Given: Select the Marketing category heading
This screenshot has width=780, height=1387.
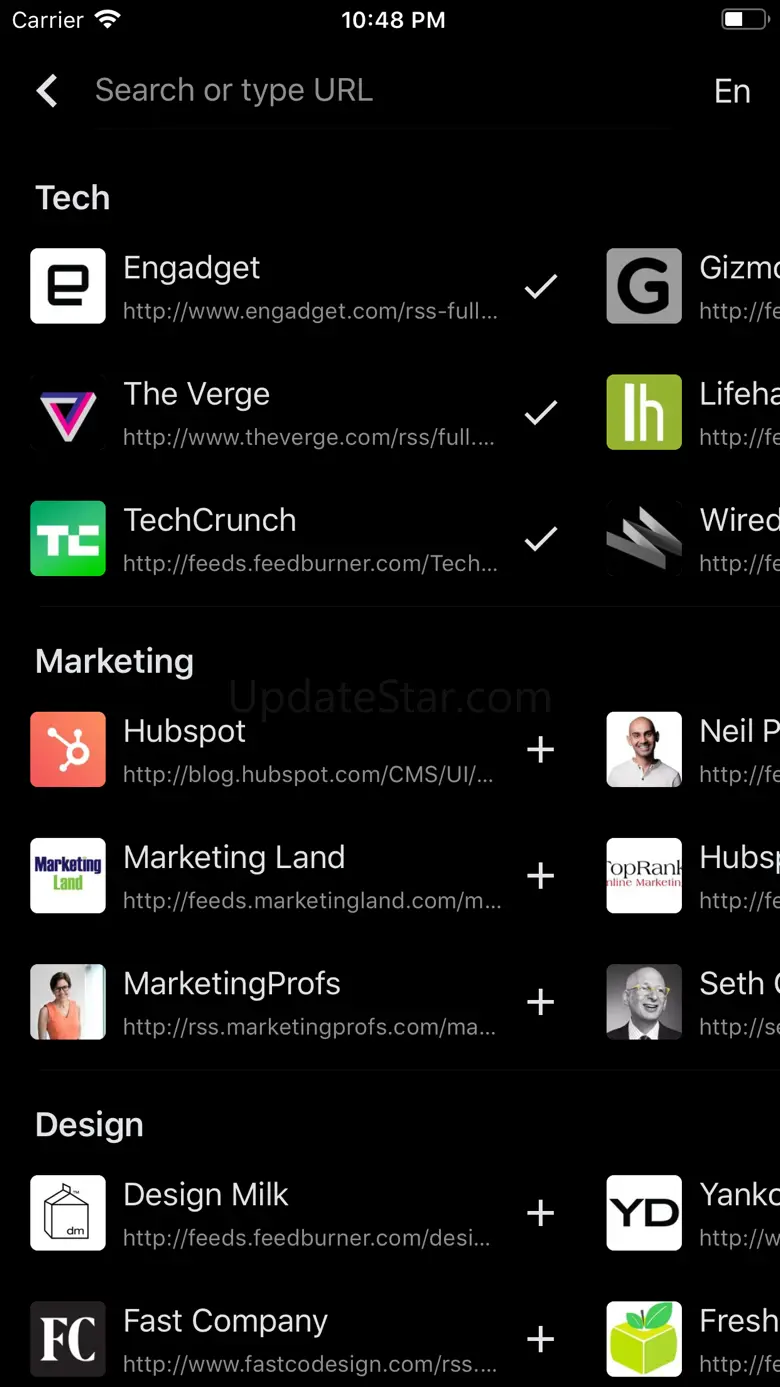Looking at the screenshot, I should click(x=115, y=661).
